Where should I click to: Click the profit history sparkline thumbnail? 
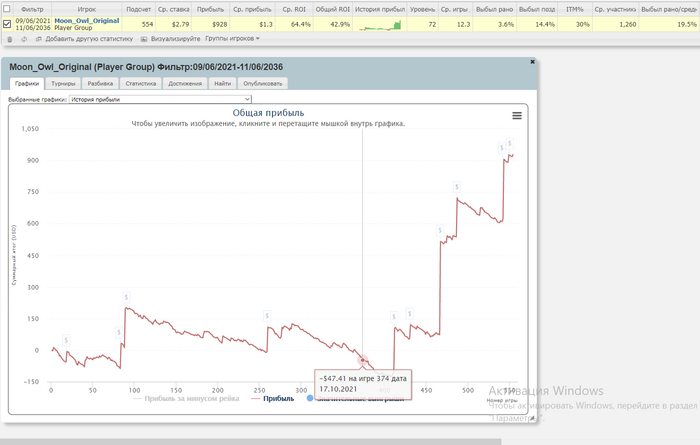point(380,25)
